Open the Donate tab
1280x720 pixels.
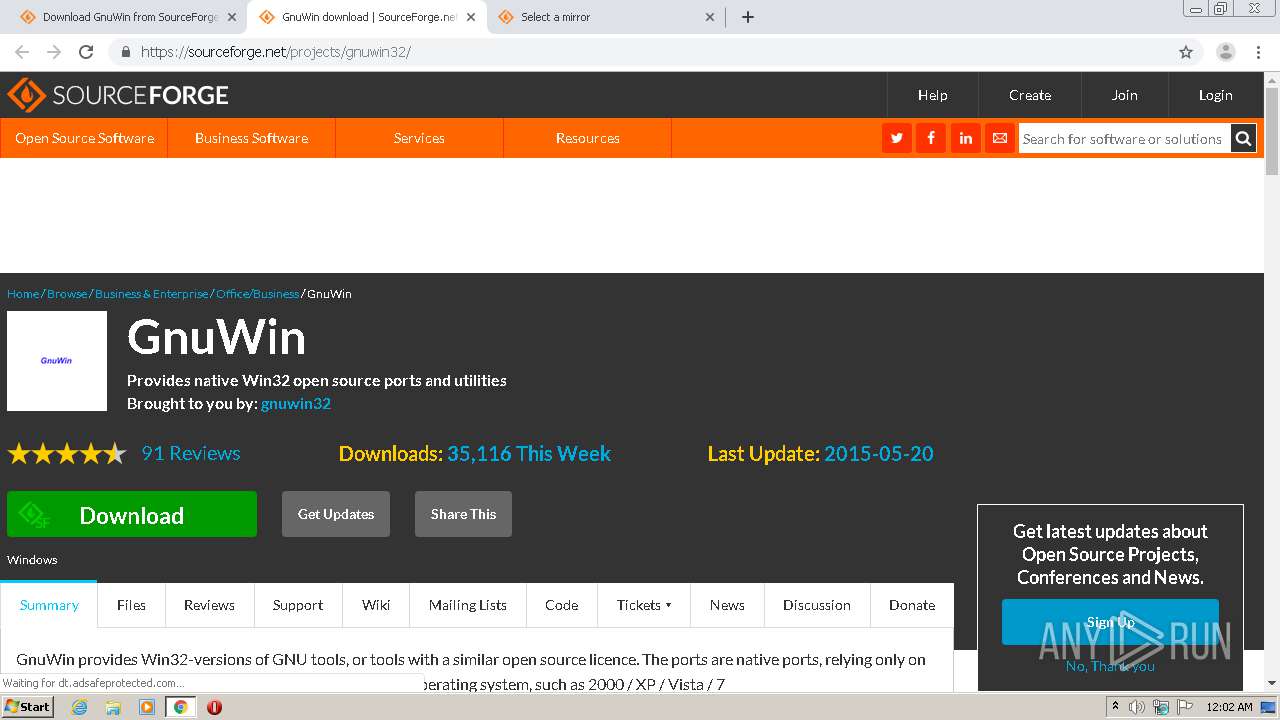click(912, 605)
